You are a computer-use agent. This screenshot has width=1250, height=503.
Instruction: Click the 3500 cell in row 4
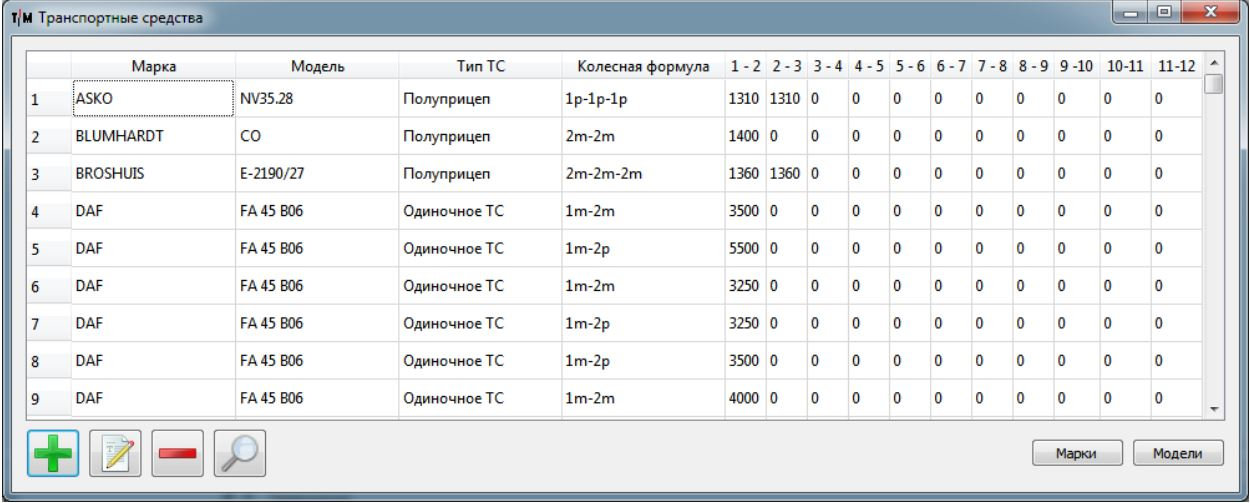[x=746, y=211]
